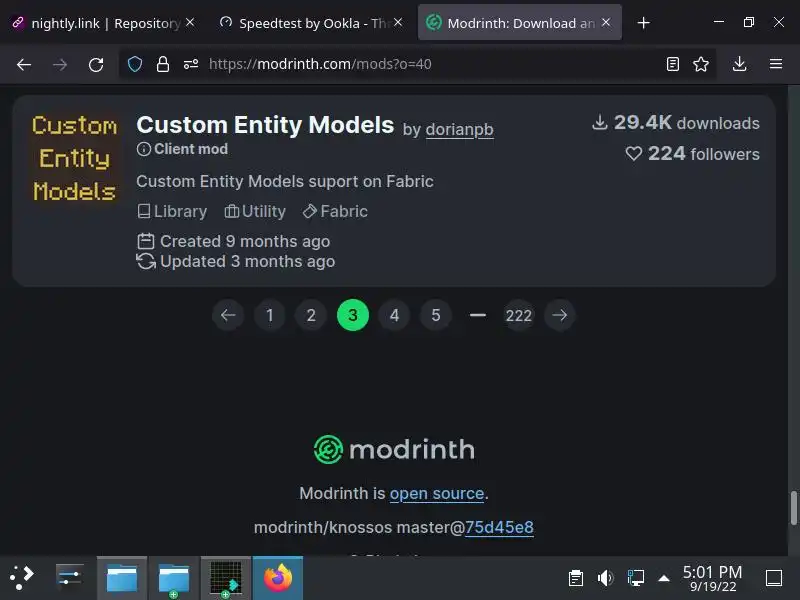Click the Custom Entity Models thumbnail icon
800x600 pixels.
point(74,158)
